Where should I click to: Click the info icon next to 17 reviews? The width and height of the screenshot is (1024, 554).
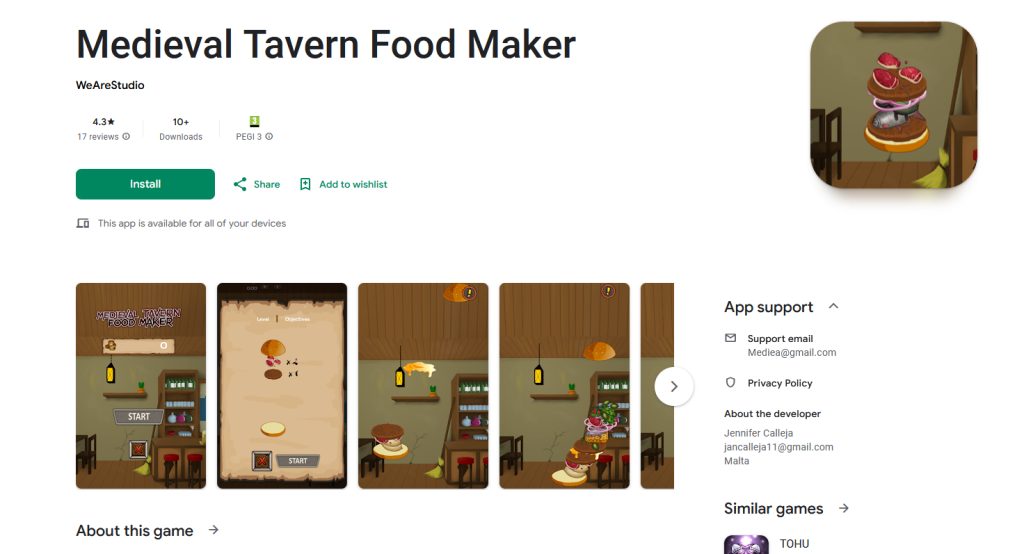(126, 137)
